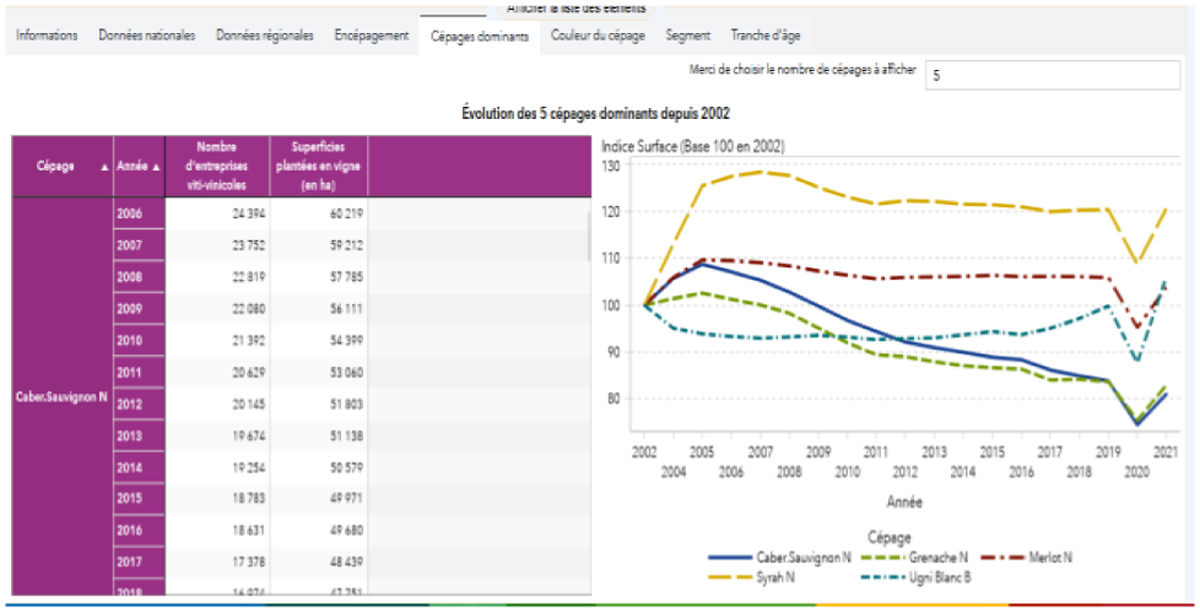Viewport: 1200px width, 612px height.
Task: Select the 2013 year cell in the table
Action: pos(139,437)
